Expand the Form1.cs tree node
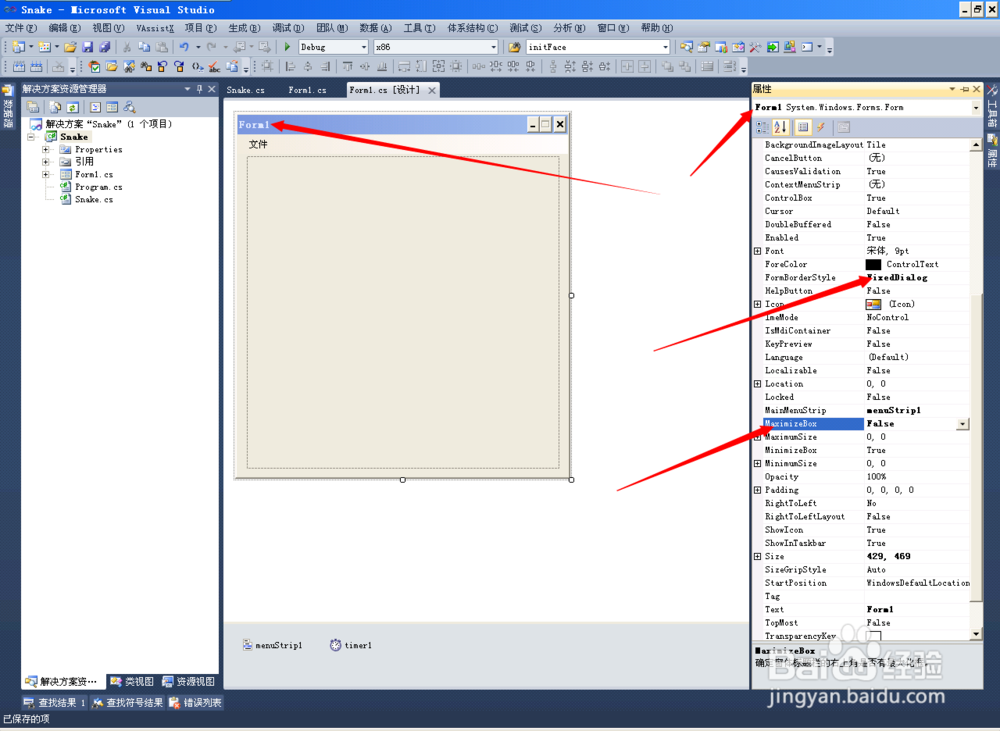 46,174
